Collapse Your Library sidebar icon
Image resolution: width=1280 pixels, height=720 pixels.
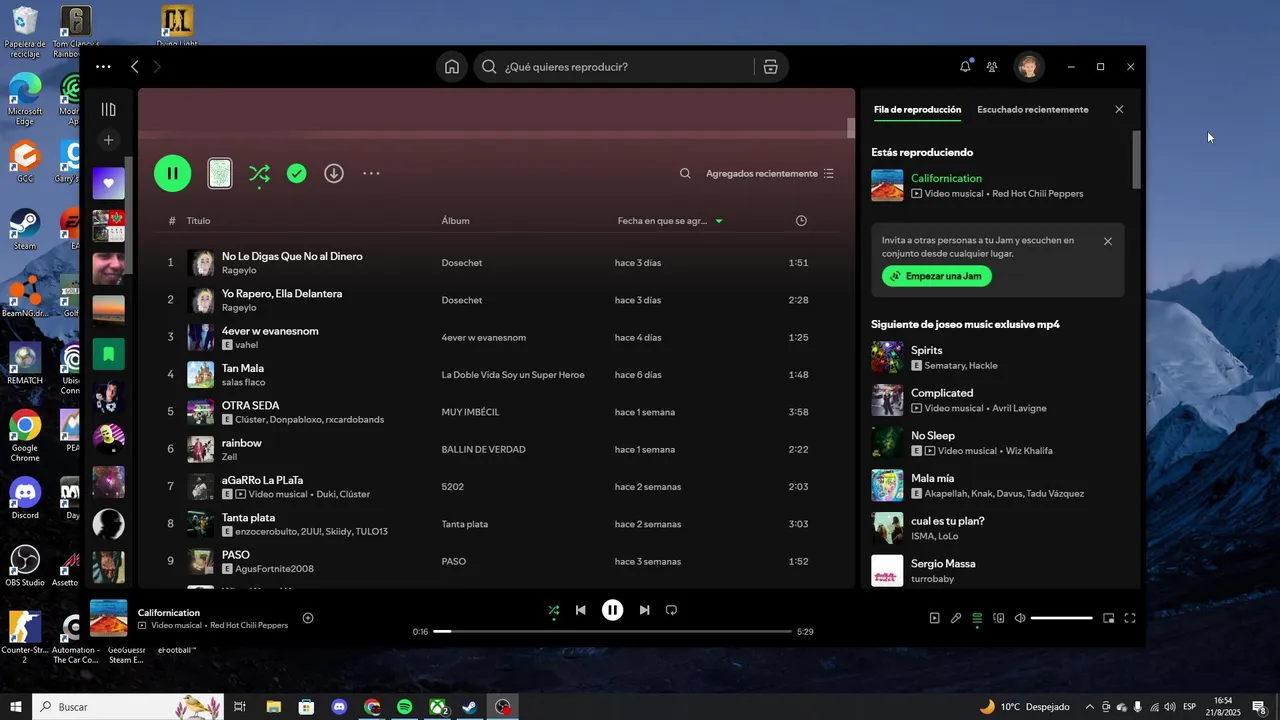pyautogui.click(x=109, y=109)
